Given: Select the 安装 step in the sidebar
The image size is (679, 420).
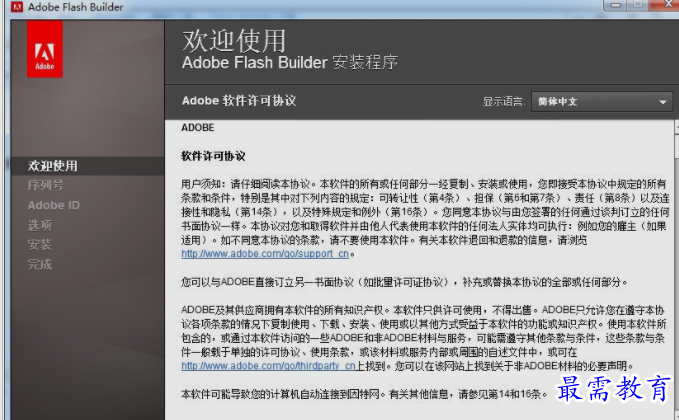Looking at the screenshot, I should coord(40,245).
